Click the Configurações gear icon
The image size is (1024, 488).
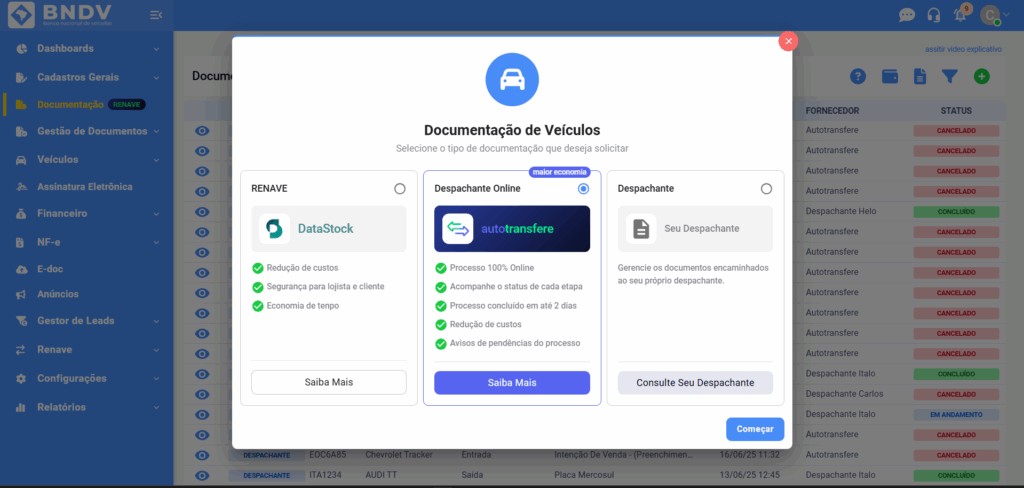[x=21, y=378]
